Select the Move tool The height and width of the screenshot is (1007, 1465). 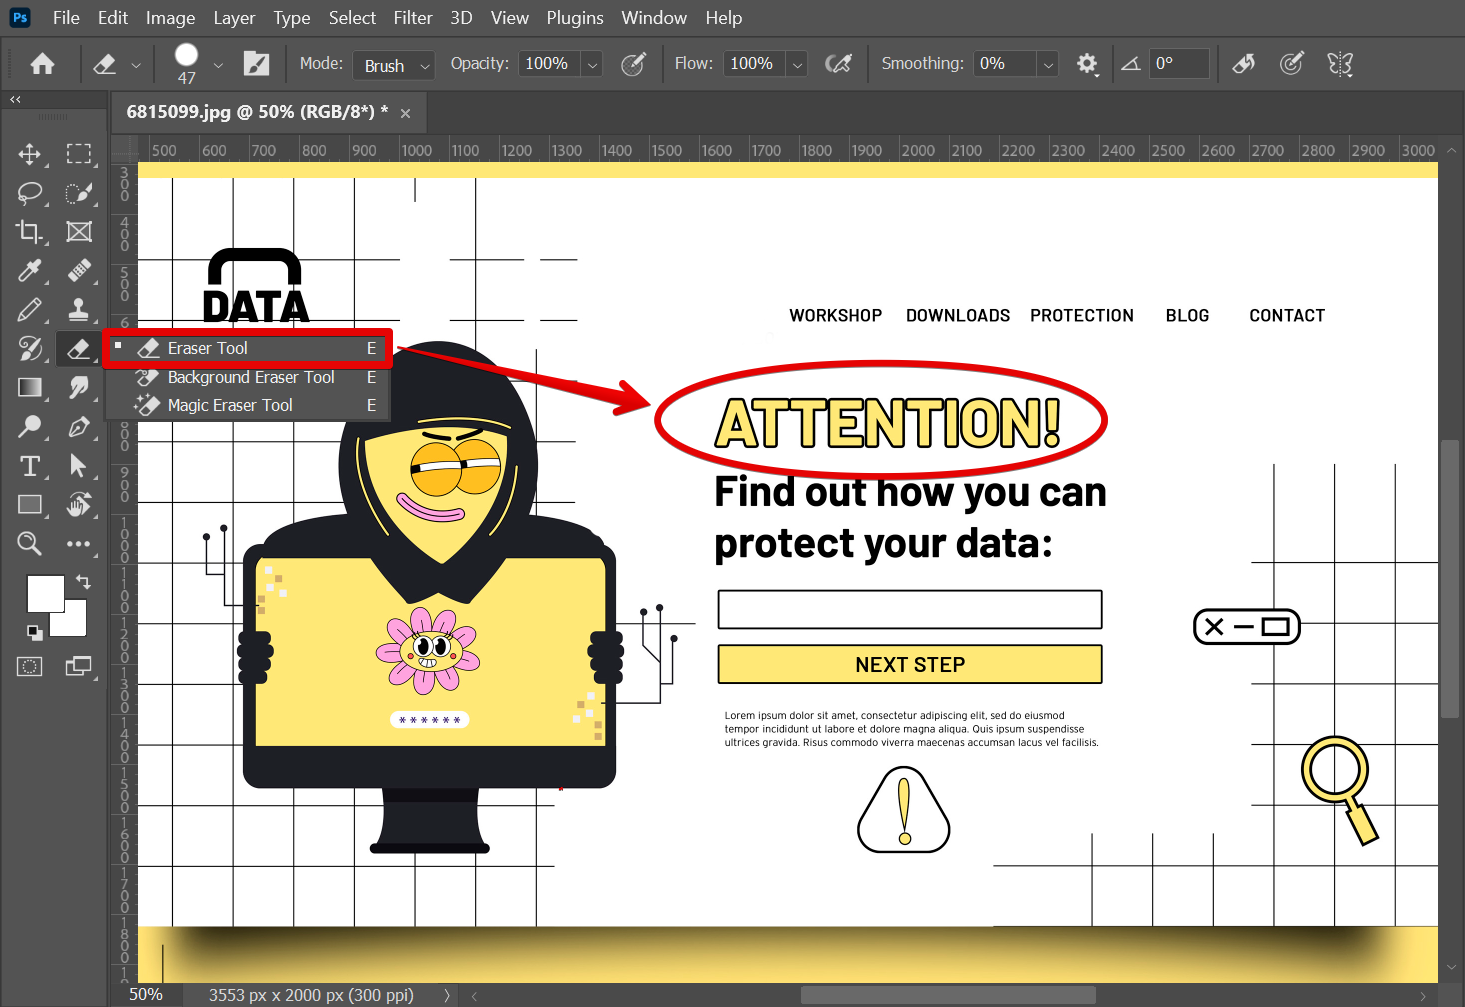pyautogui.click(x=29, y=154)
